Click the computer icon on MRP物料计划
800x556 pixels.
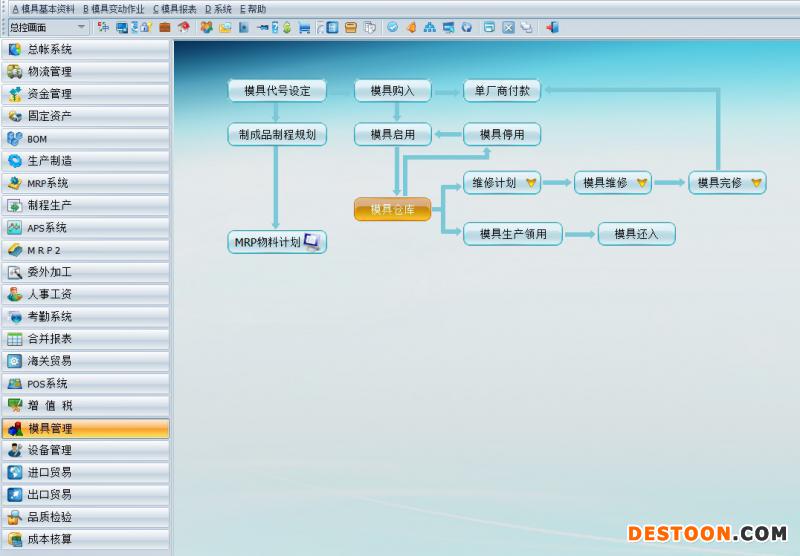pyautogui.click(x=312, y=241)
